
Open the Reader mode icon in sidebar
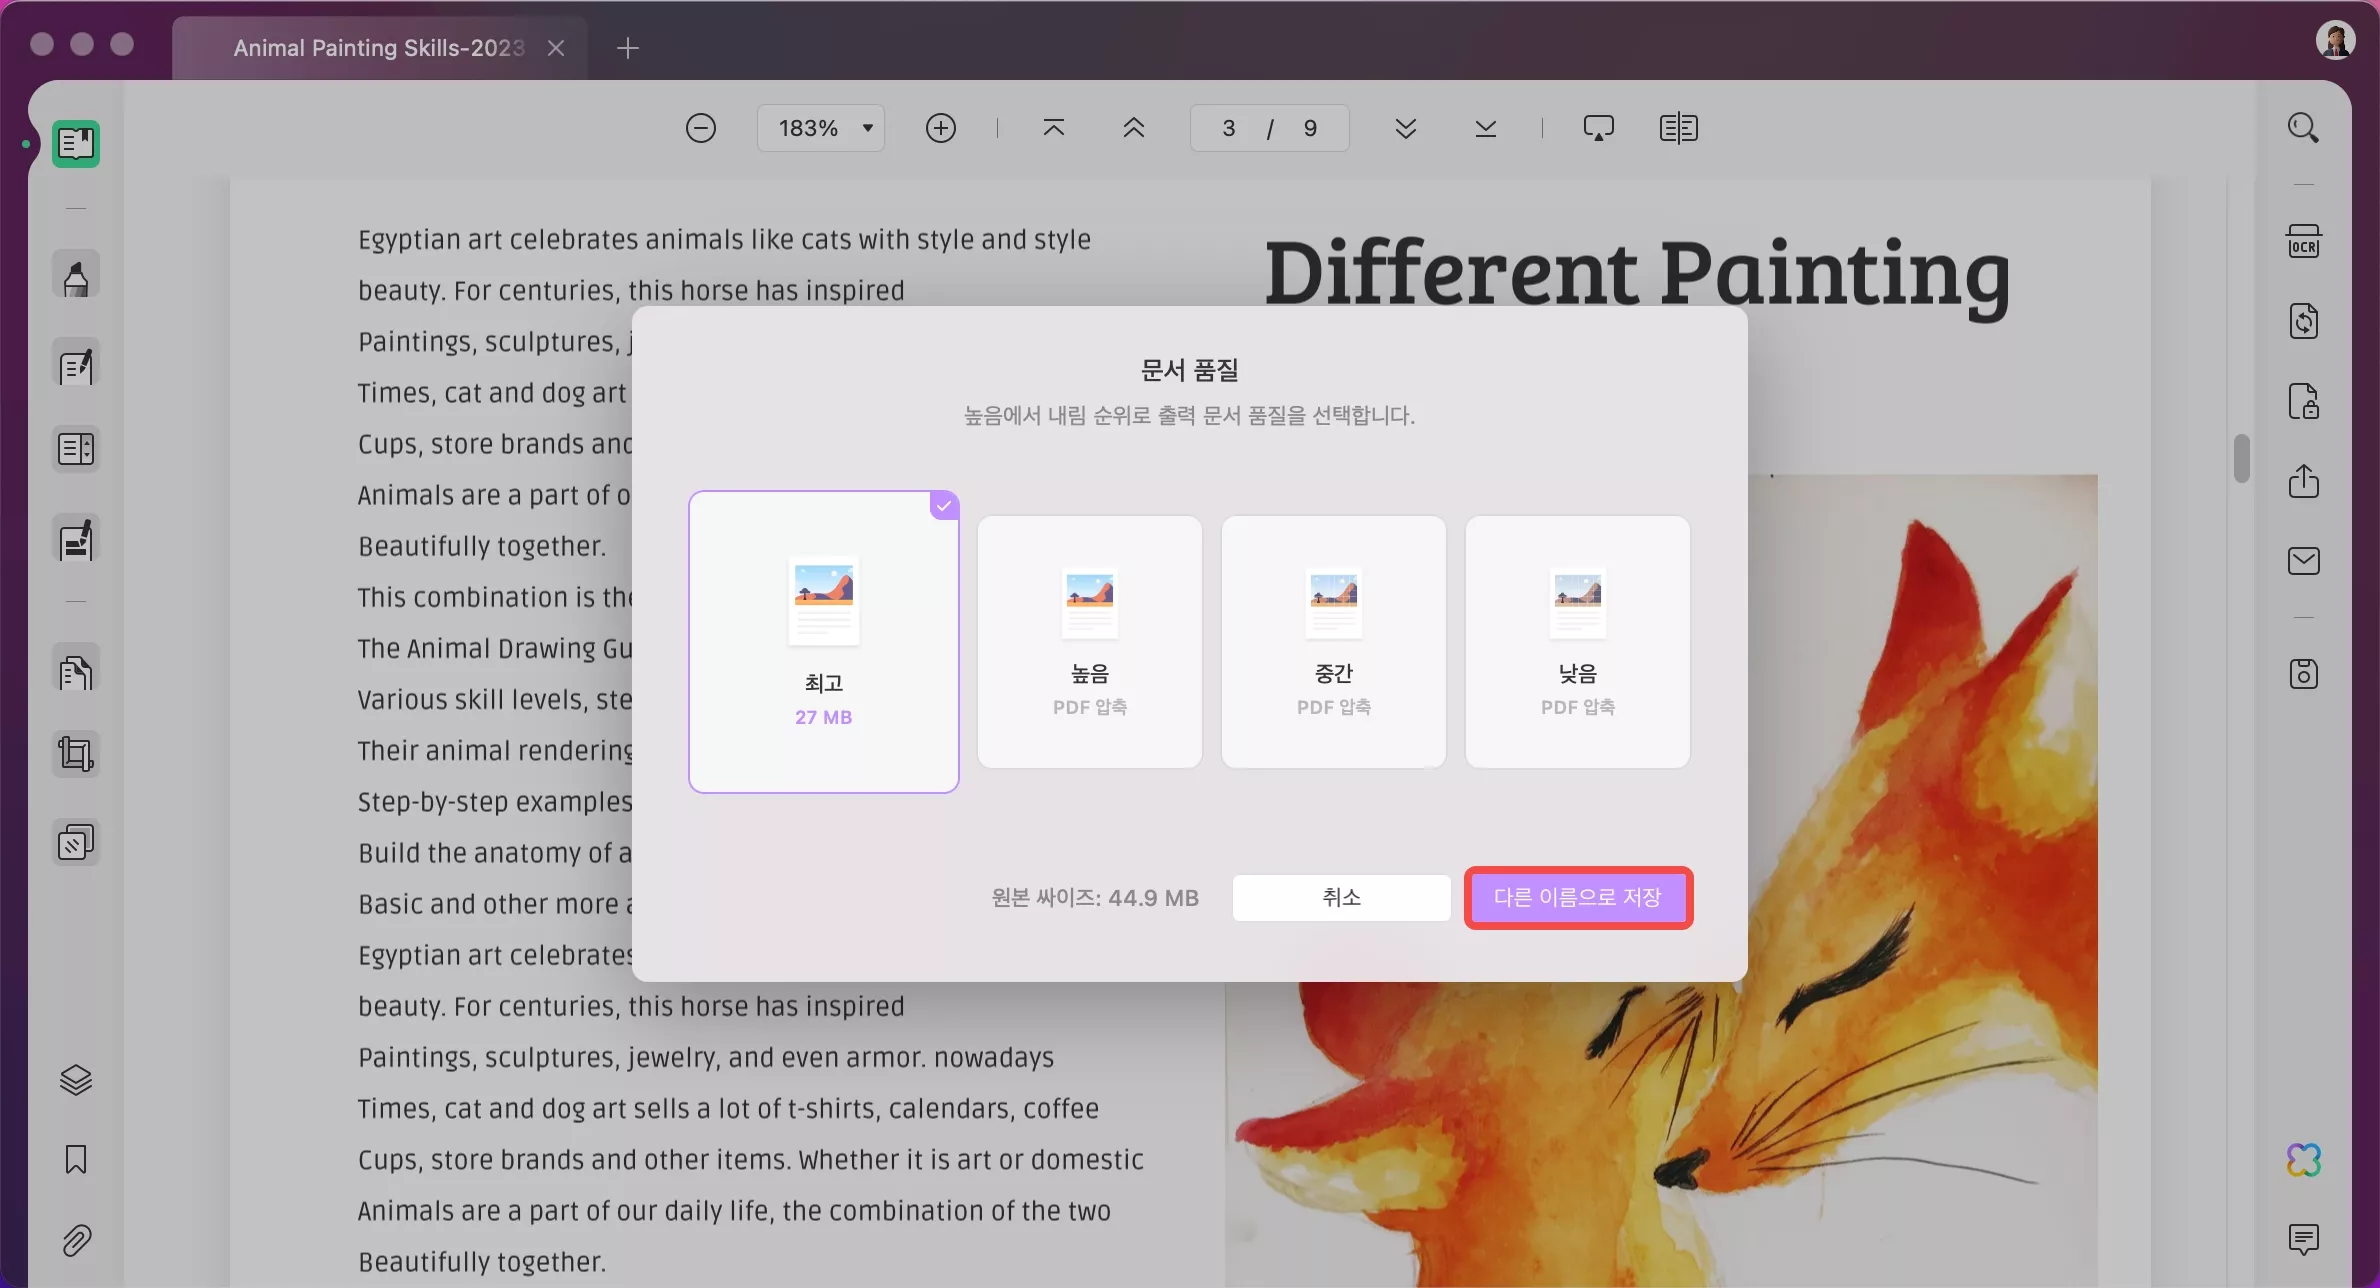point(76,144)
